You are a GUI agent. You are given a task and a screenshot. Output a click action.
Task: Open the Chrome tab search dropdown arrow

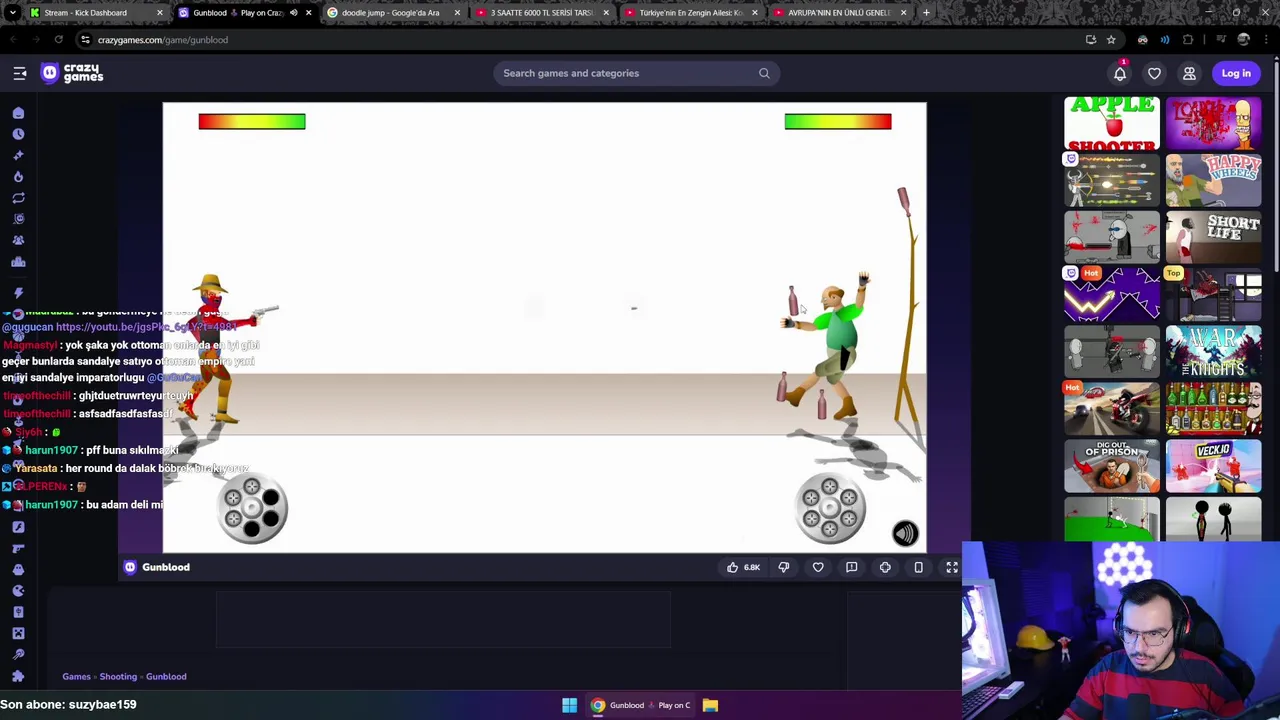point(12,13)
